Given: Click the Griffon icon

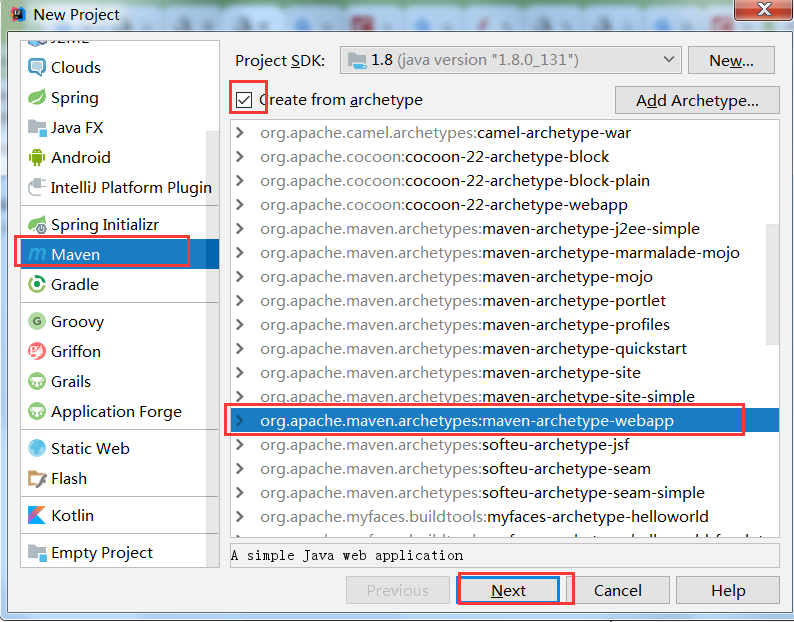Looking at the screenshot, I should [x=36, y=351].
